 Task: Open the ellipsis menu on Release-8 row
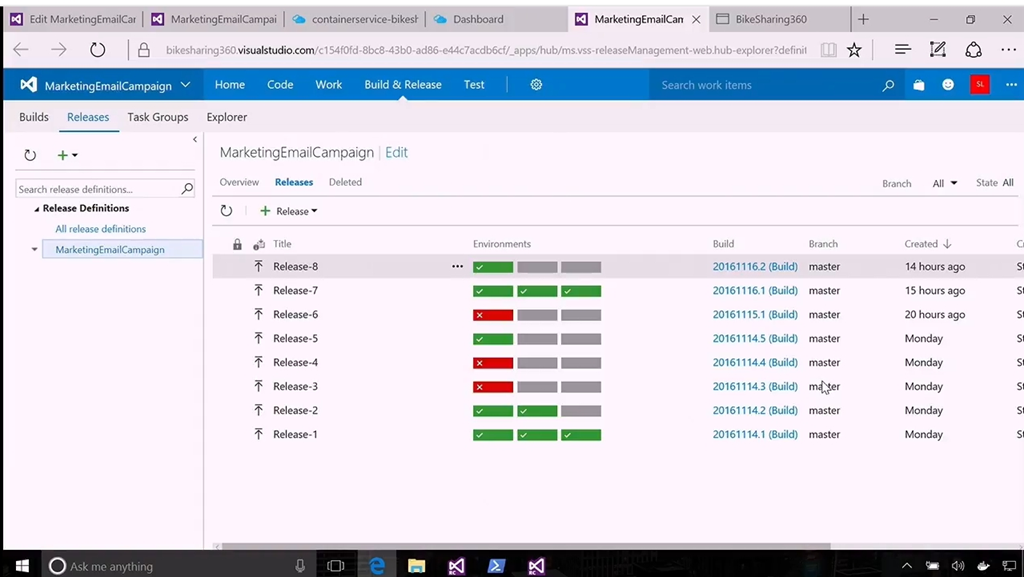tap(457, 267)
